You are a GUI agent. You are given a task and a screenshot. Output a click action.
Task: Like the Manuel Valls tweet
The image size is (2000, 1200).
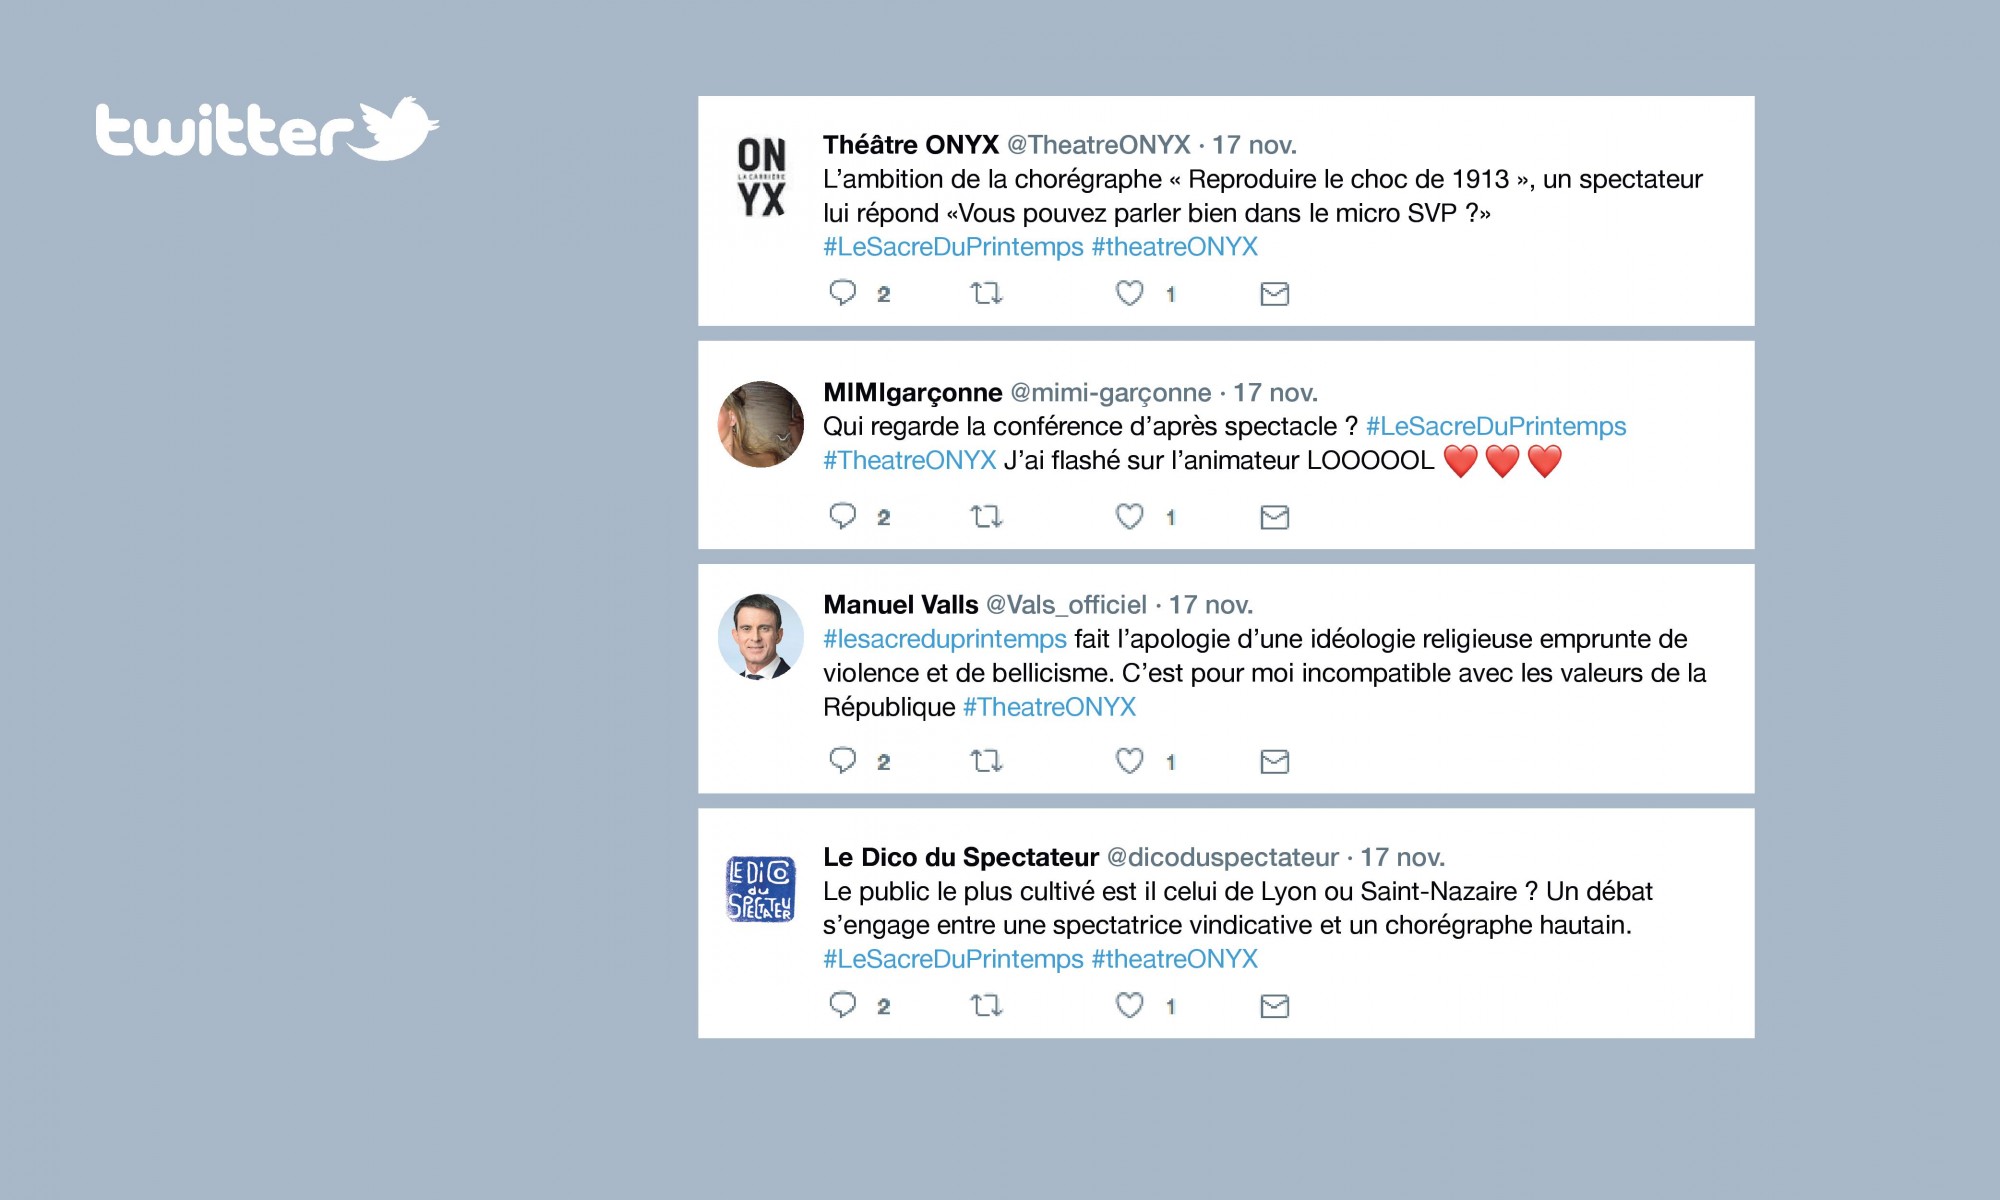click(1130, 761)
